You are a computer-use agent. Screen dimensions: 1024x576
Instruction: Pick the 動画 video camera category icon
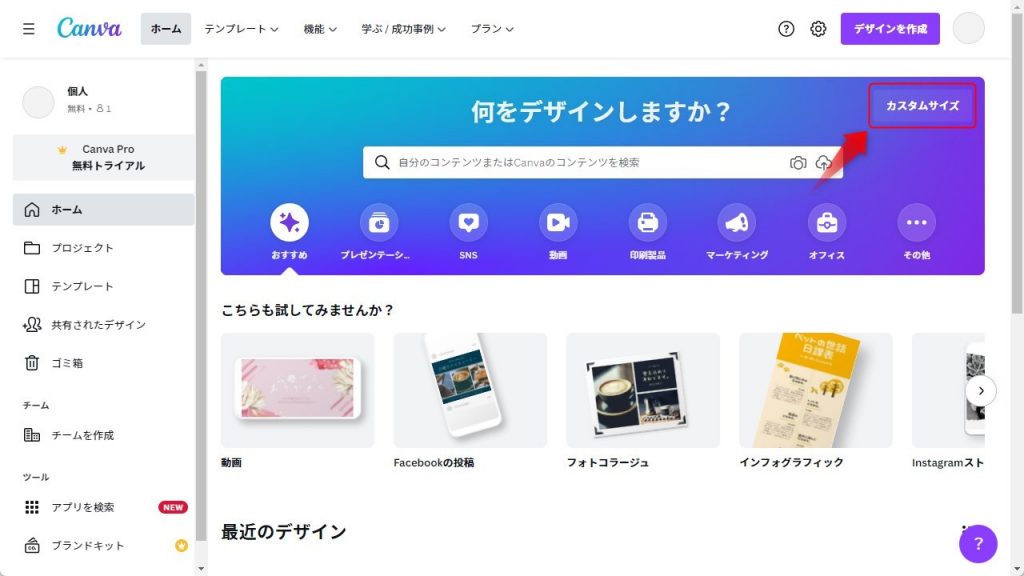click(x=558, y=223)
